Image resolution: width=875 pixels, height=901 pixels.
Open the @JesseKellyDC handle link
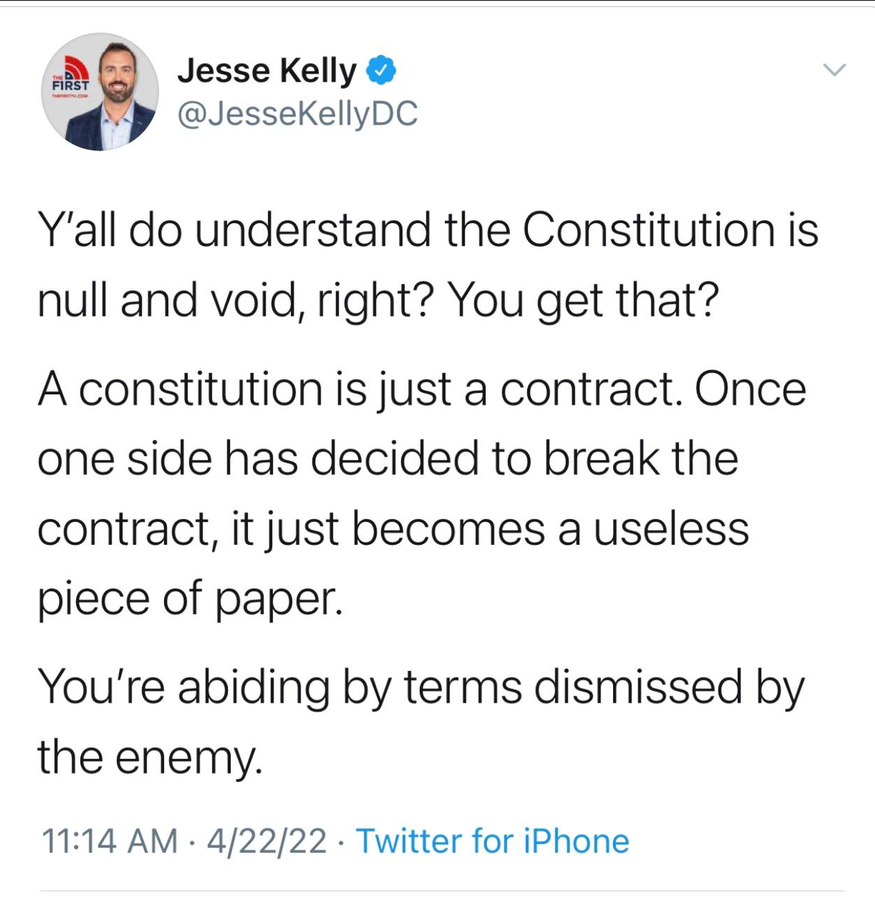(x=297, y=116)
